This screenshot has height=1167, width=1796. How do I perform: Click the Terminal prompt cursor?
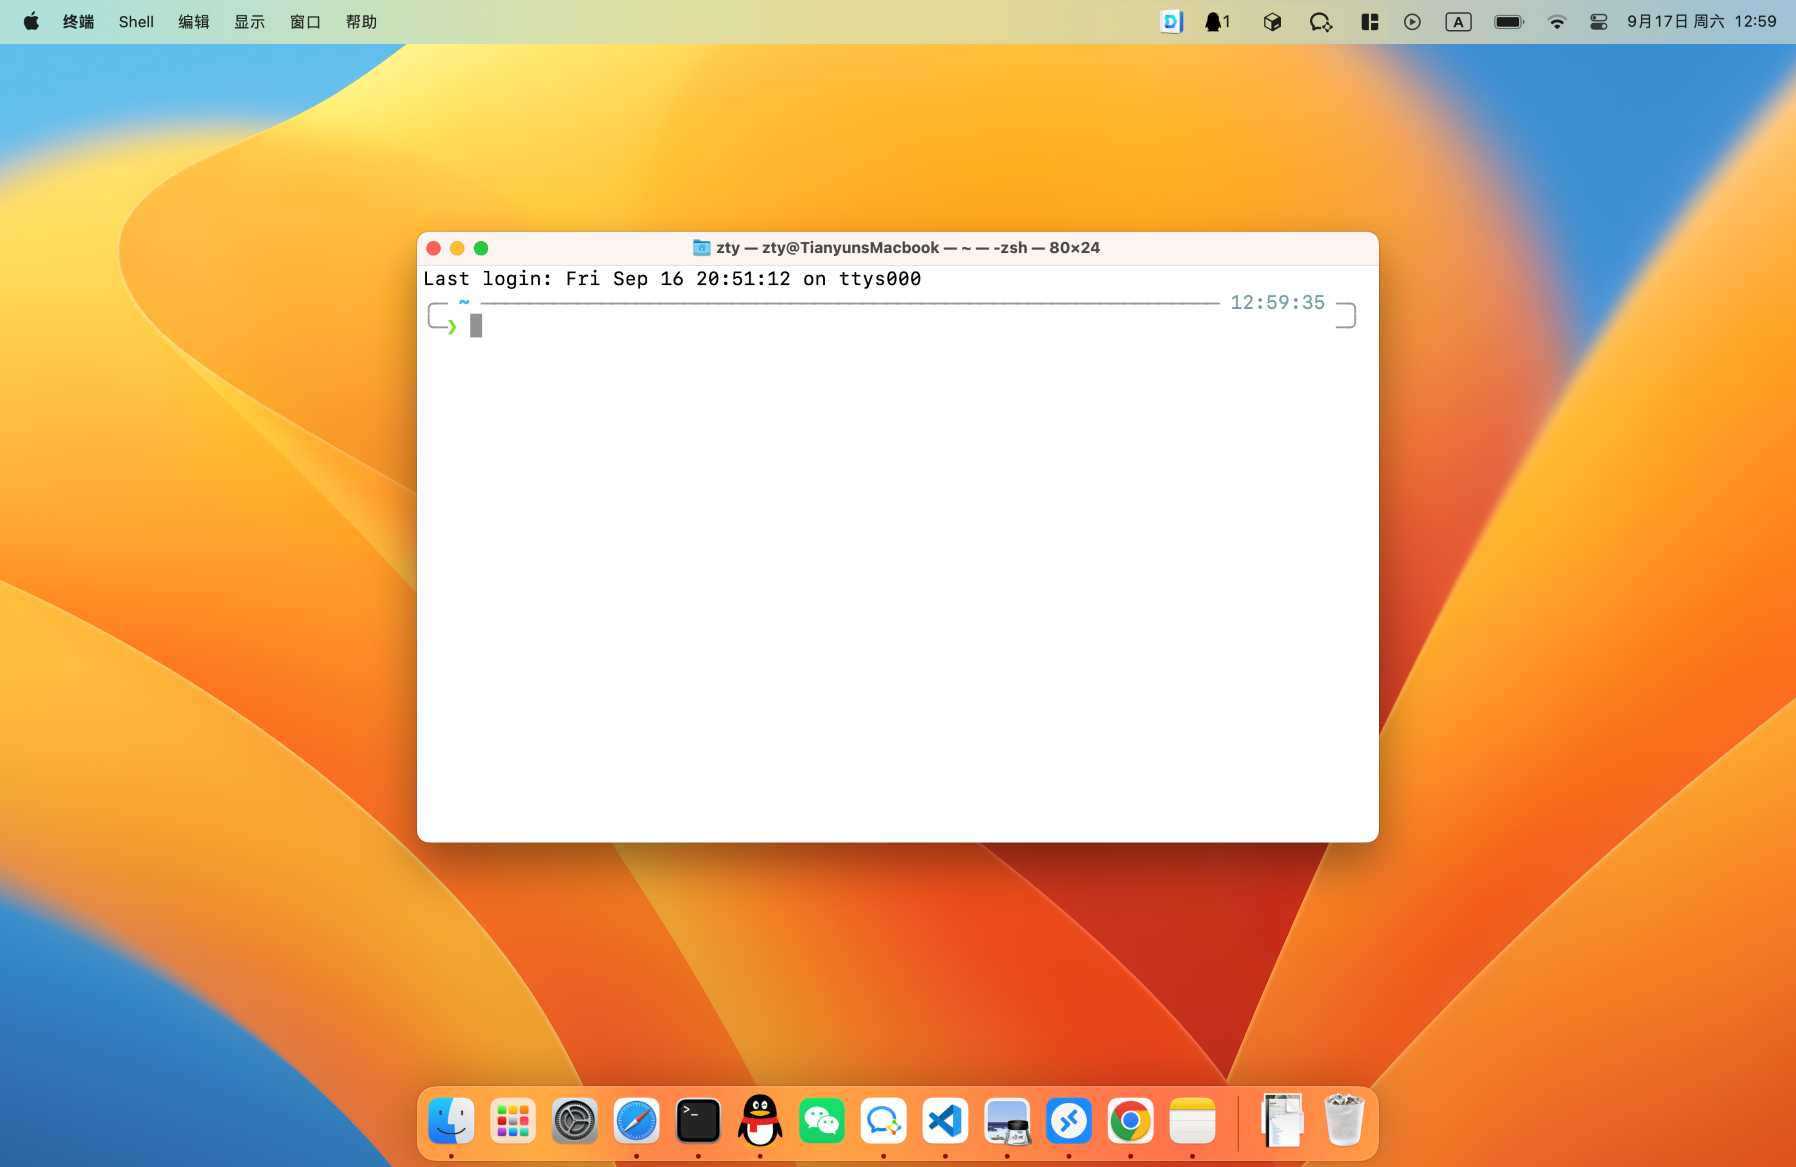(476, 326)
